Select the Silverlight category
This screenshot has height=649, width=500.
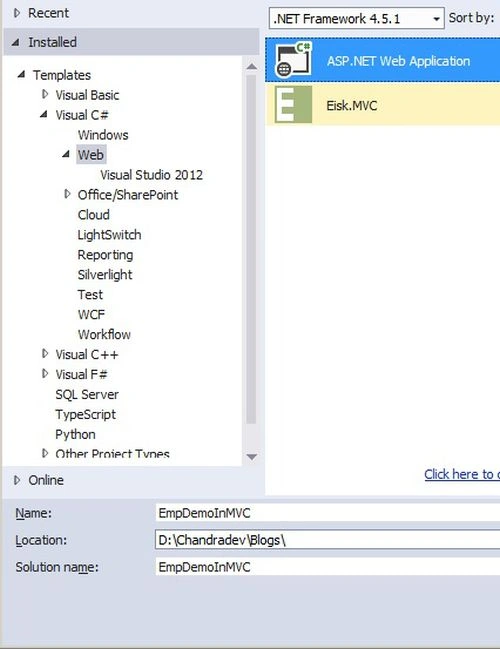click(x=105, y=274)
